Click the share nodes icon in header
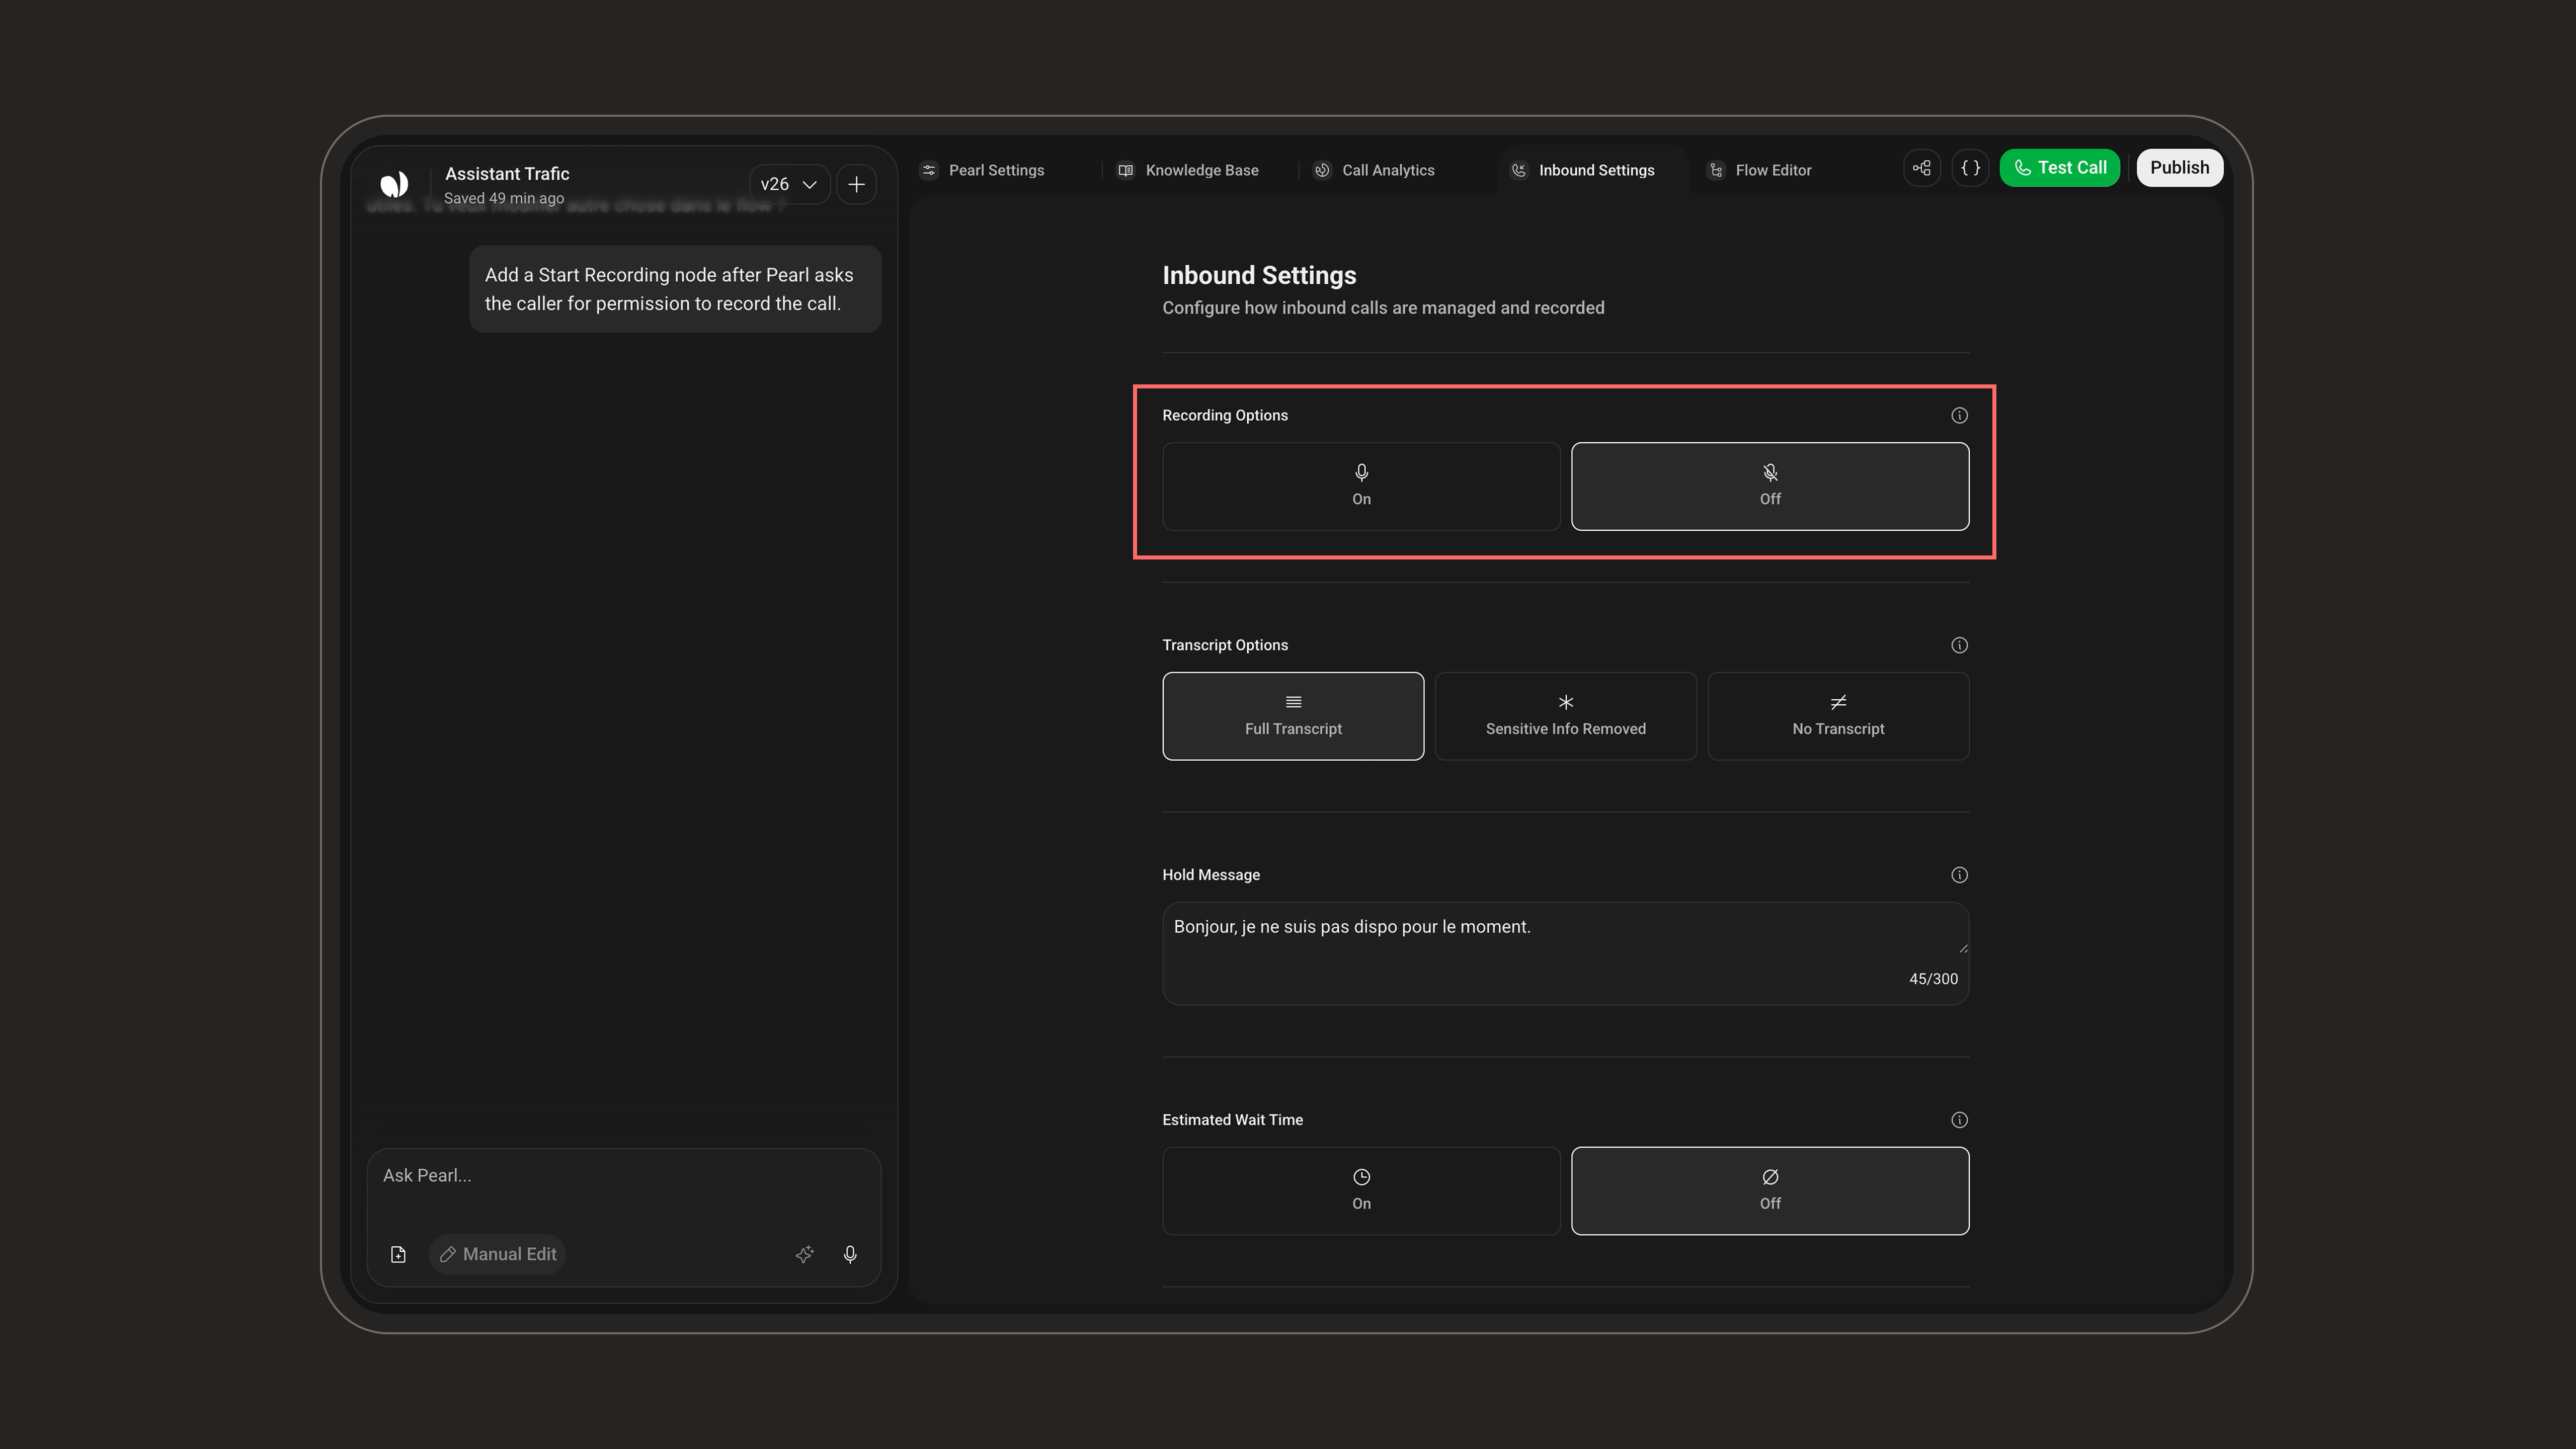2576x1449 pixels. point(1922,168)
